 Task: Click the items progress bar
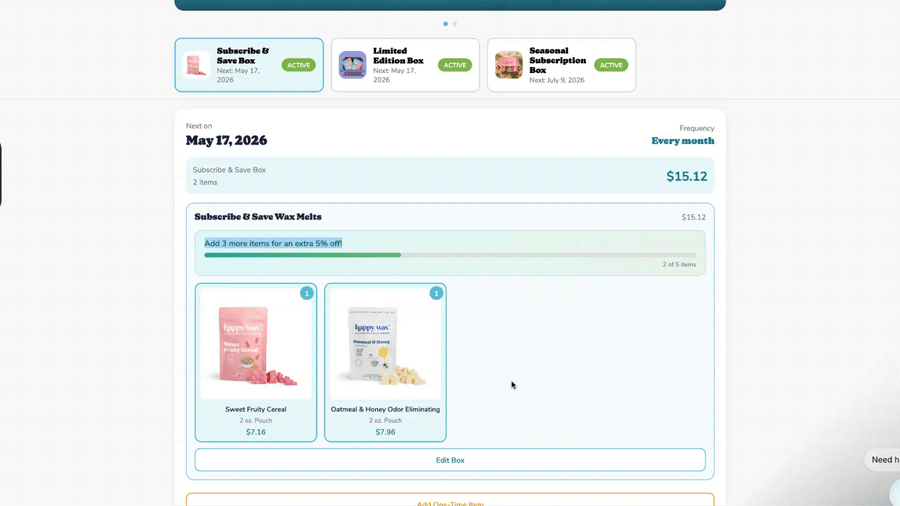tap(450, 255)
